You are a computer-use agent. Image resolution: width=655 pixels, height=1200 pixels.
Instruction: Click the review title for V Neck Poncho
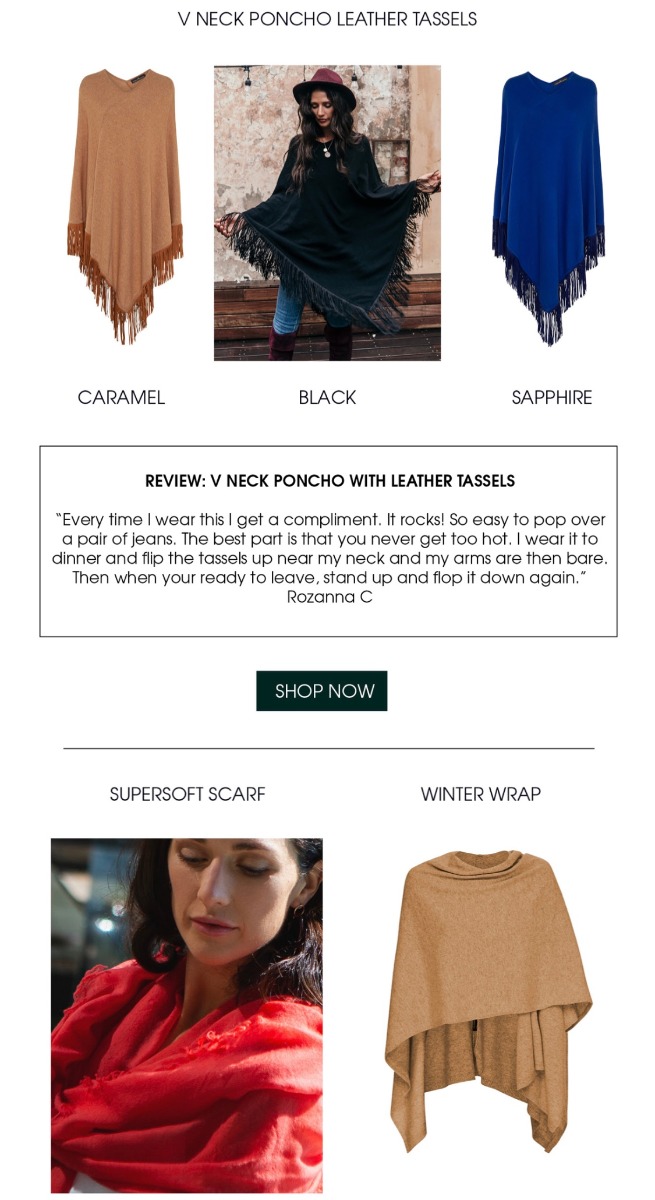coord(330,481)
